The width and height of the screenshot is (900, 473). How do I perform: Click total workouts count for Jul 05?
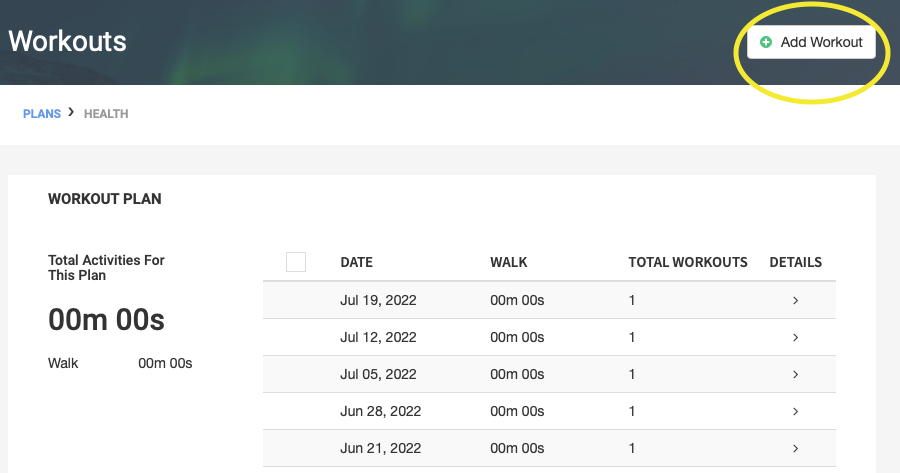click(632, 374)
